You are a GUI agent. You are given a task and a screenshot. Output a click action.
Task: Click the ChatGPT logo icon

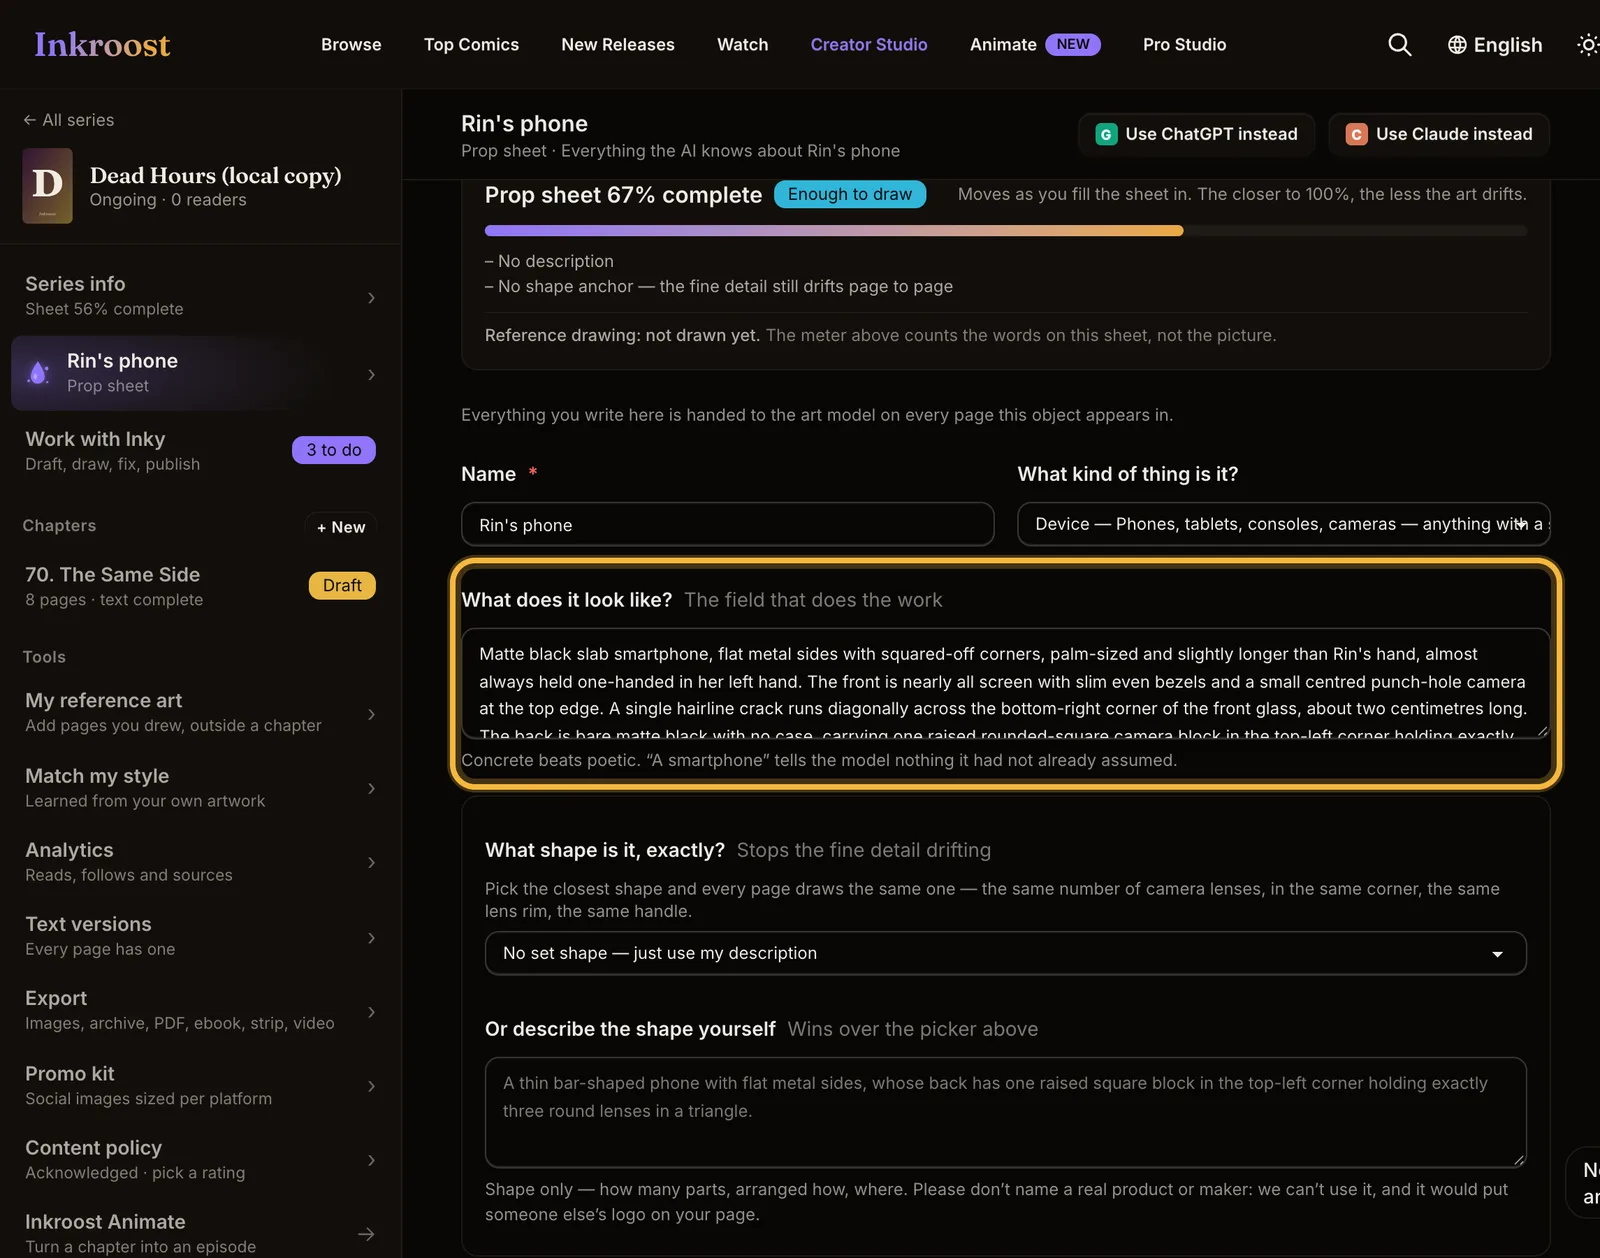pos(1106,134)
